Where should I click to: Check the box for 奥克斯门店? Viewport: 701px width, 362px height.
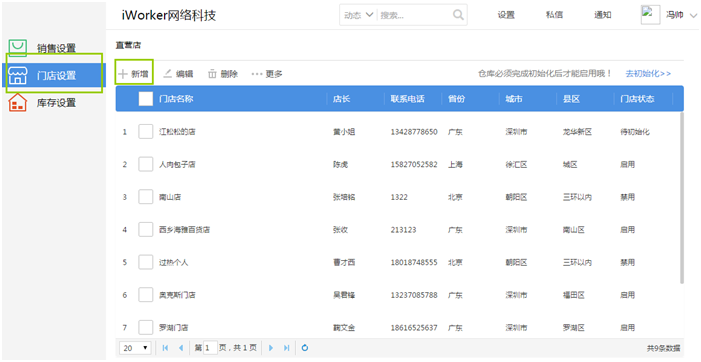pyautogui.click(x=146, y=295)
